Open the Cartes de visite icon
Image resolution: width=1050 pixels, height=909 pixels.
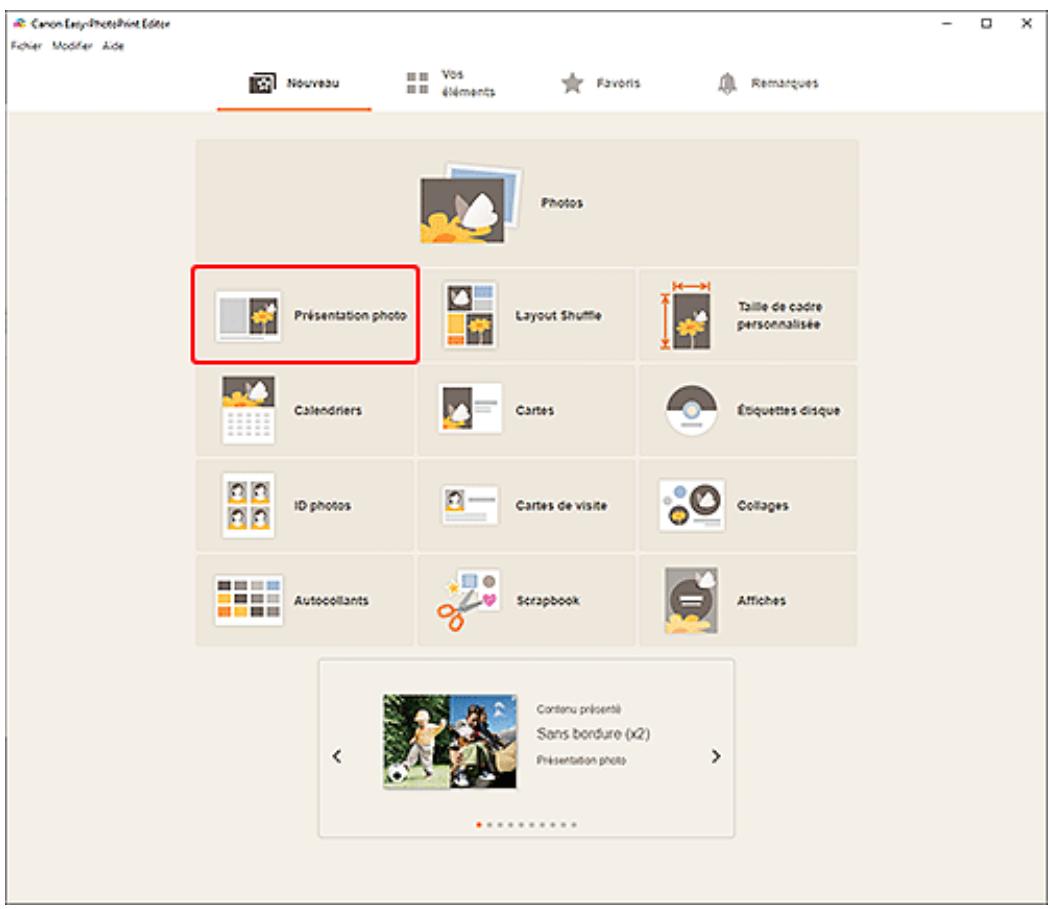tap(470, 505)
